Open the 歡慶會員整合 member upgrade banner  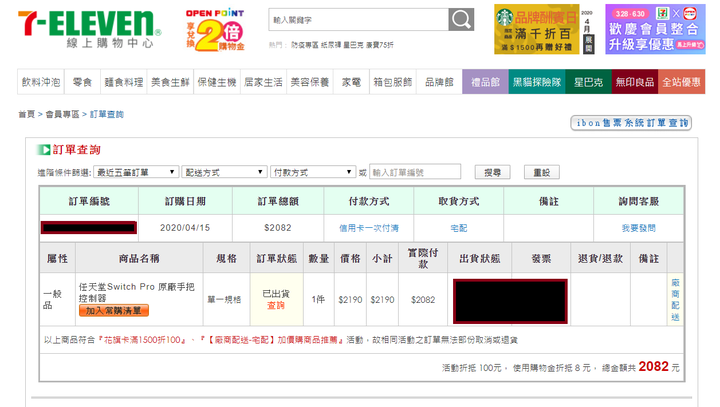coord(655,29)
